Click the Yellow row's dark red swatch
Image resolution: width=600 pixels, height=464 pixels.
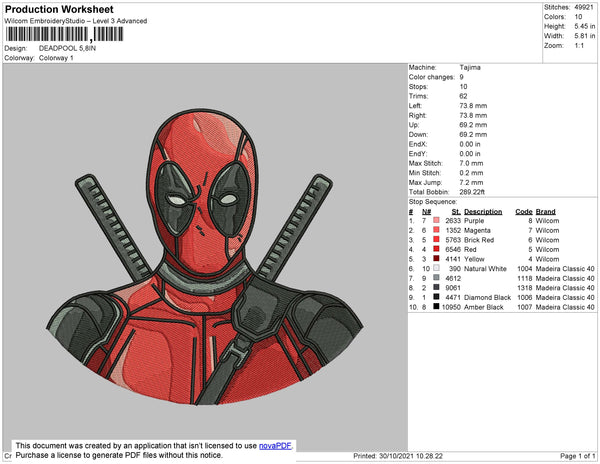point(436,259)
